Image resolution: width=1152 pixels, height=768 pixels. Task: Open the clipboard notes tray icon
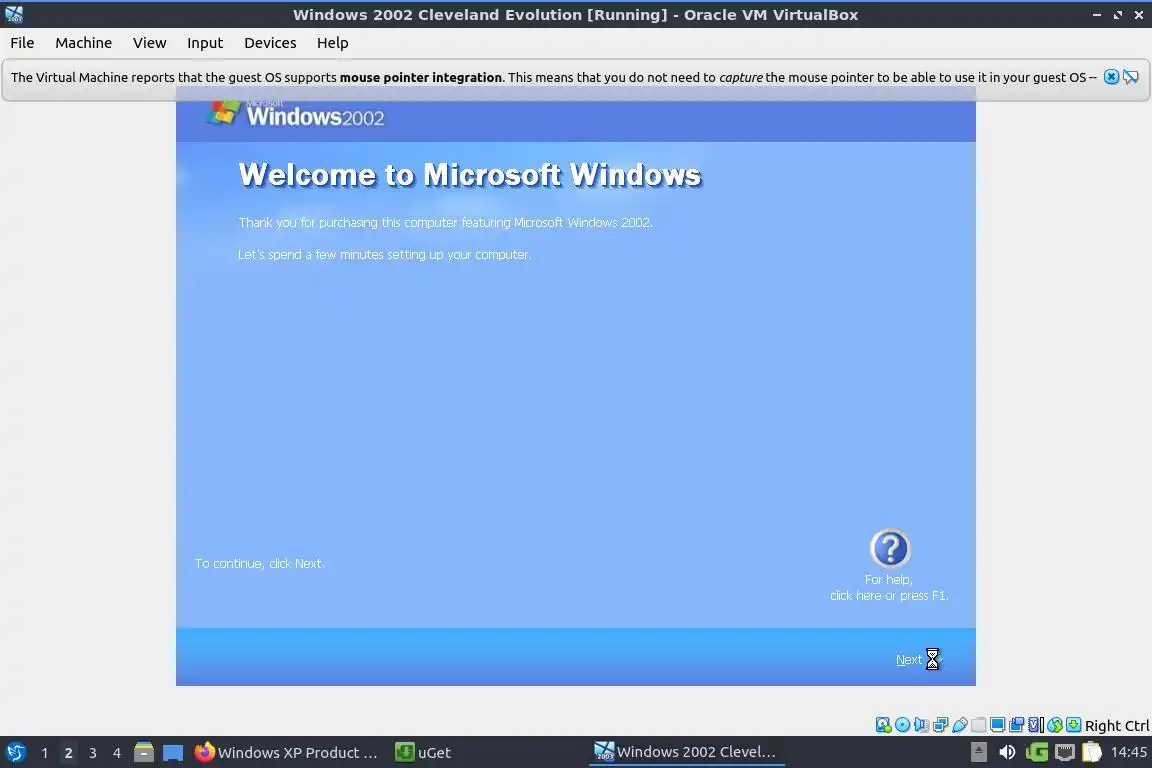click(1092, 752)
